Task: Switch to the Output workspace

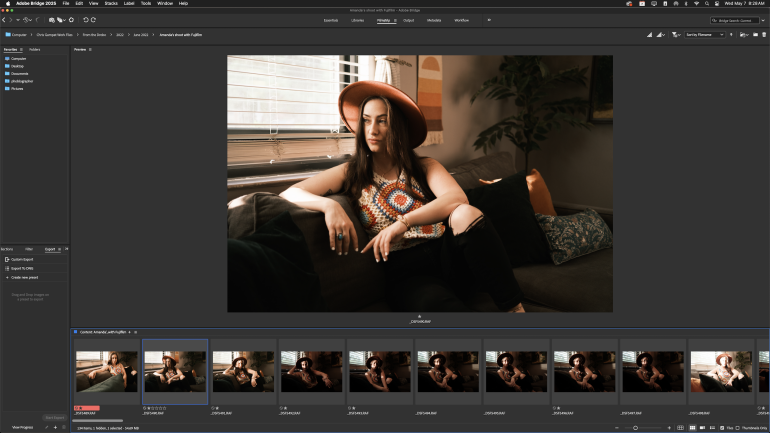Action: (409, 20)
